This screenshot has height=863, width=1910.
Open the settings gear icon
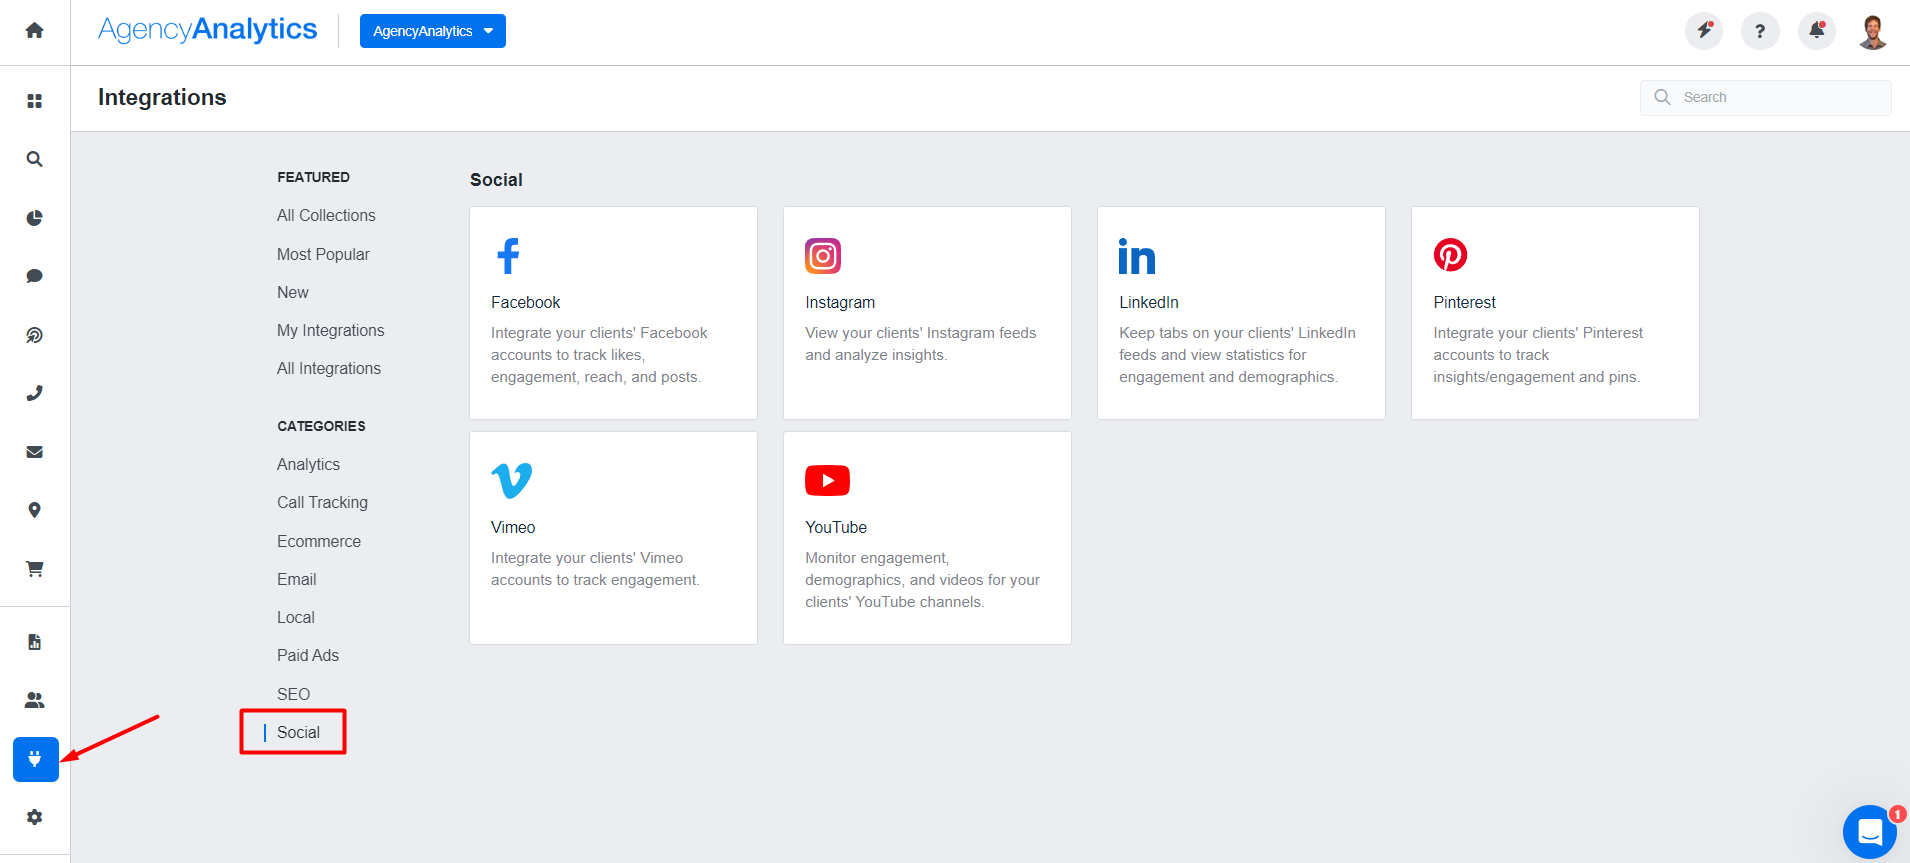point(34,817)
